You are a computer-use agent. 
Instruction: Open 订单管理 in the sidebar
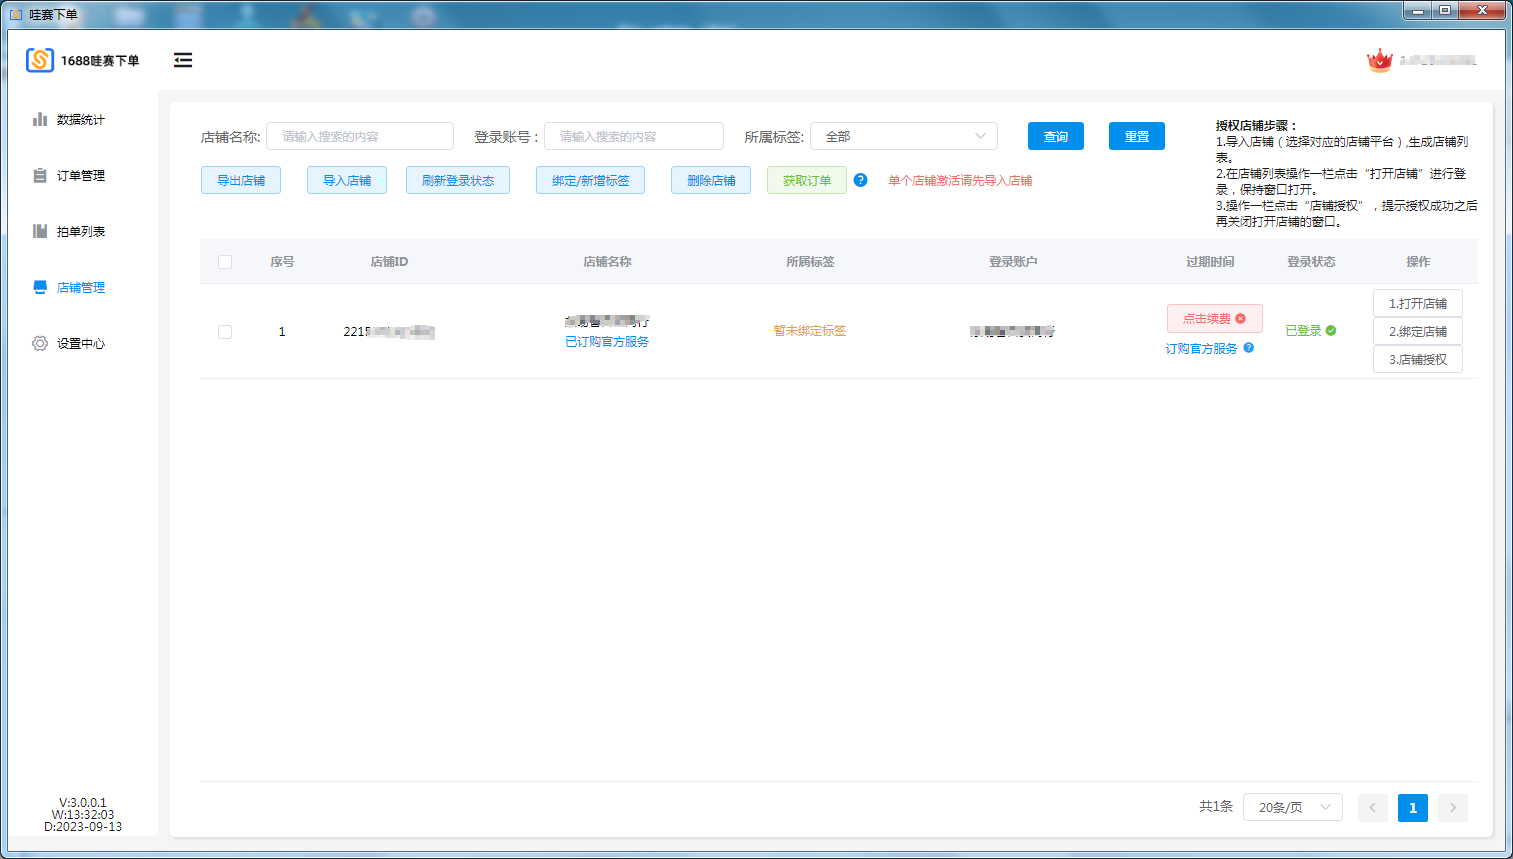click(x=80, y=175)
